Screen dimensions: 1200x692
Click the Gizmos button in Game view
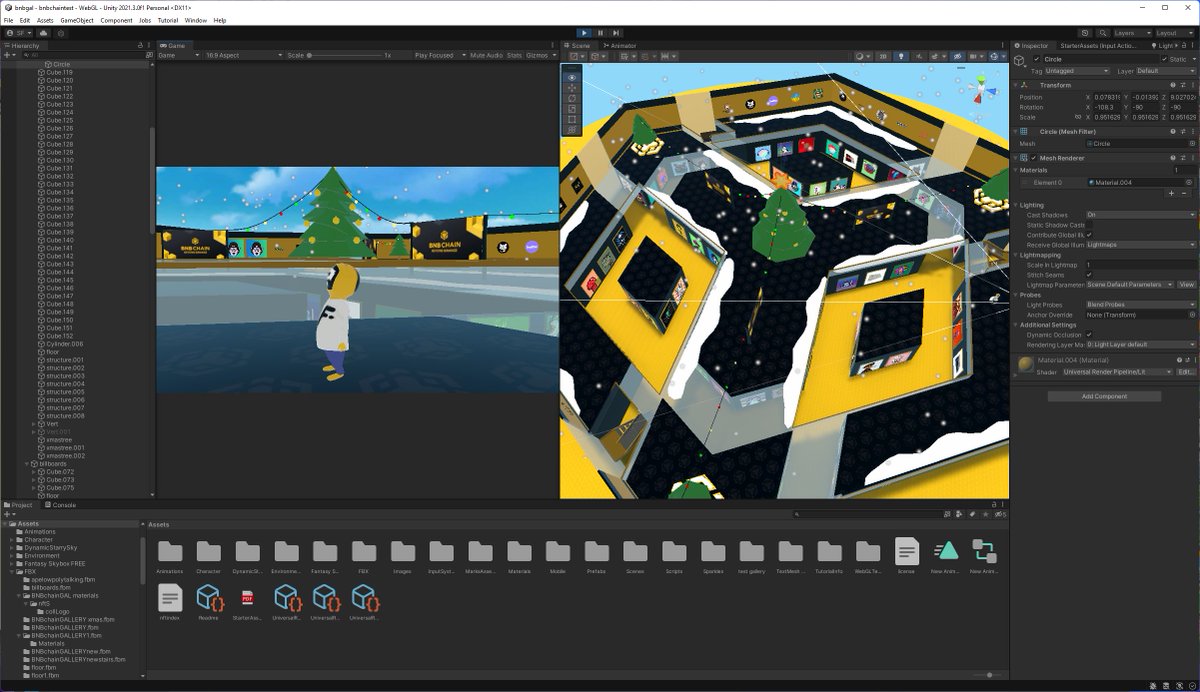[x=538, y=55]
